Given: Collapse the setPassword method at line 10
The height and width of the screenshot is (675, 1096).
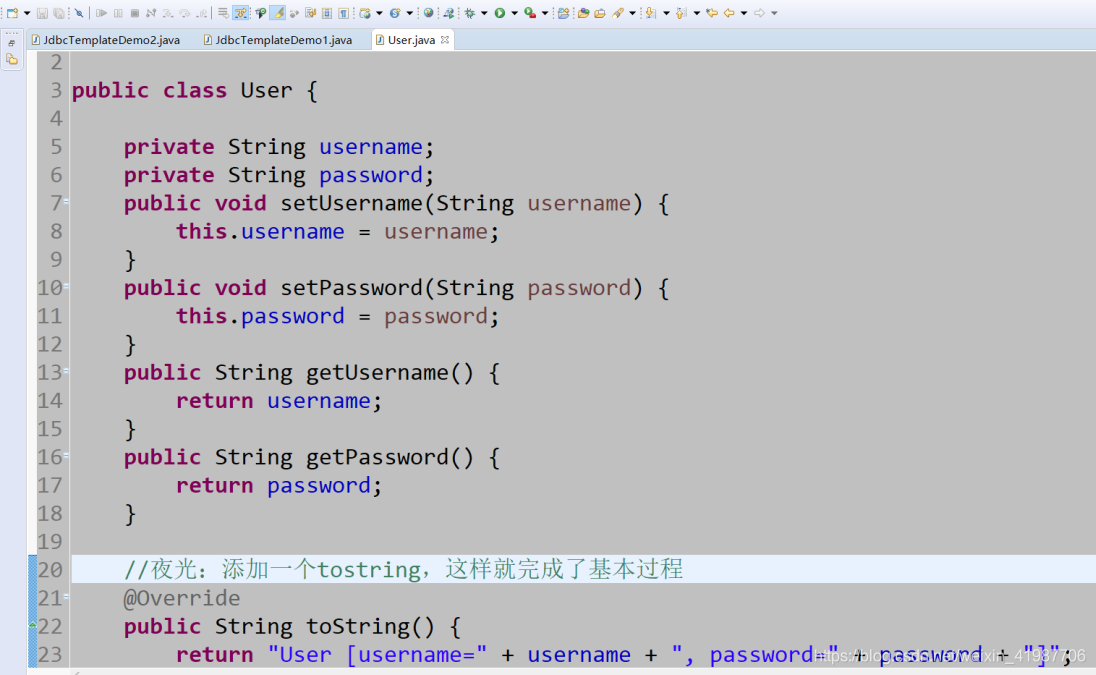Looking at the screenshot, I should [66, 286].
